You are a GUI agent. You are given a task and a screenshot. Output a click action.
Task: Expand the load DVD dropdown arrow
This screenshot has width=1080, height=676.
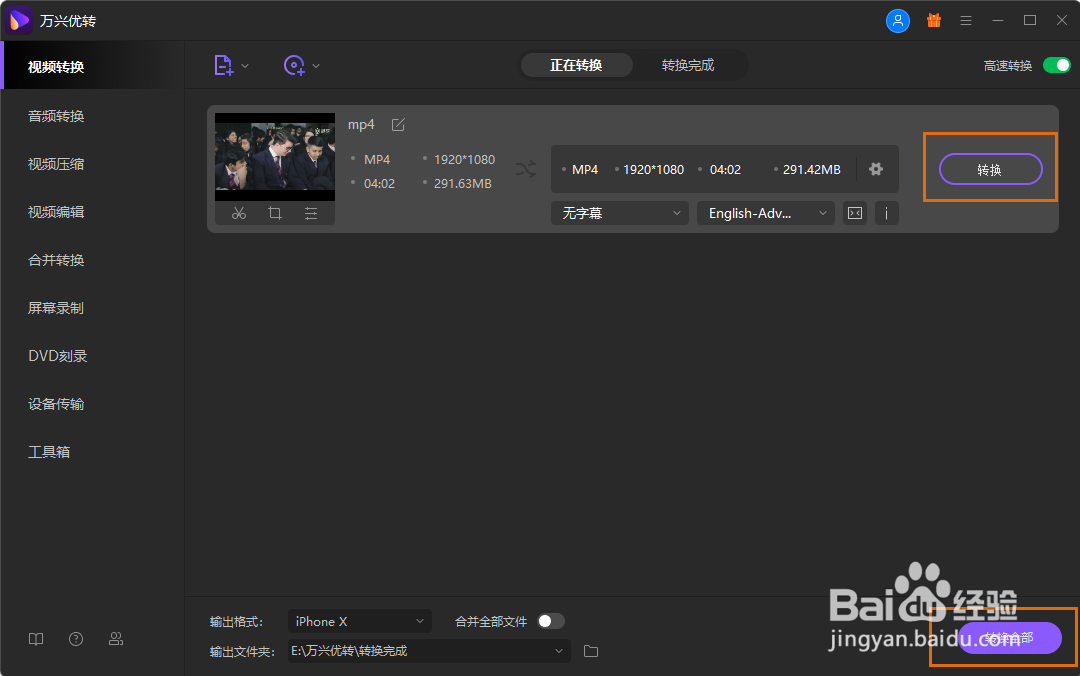316,66
